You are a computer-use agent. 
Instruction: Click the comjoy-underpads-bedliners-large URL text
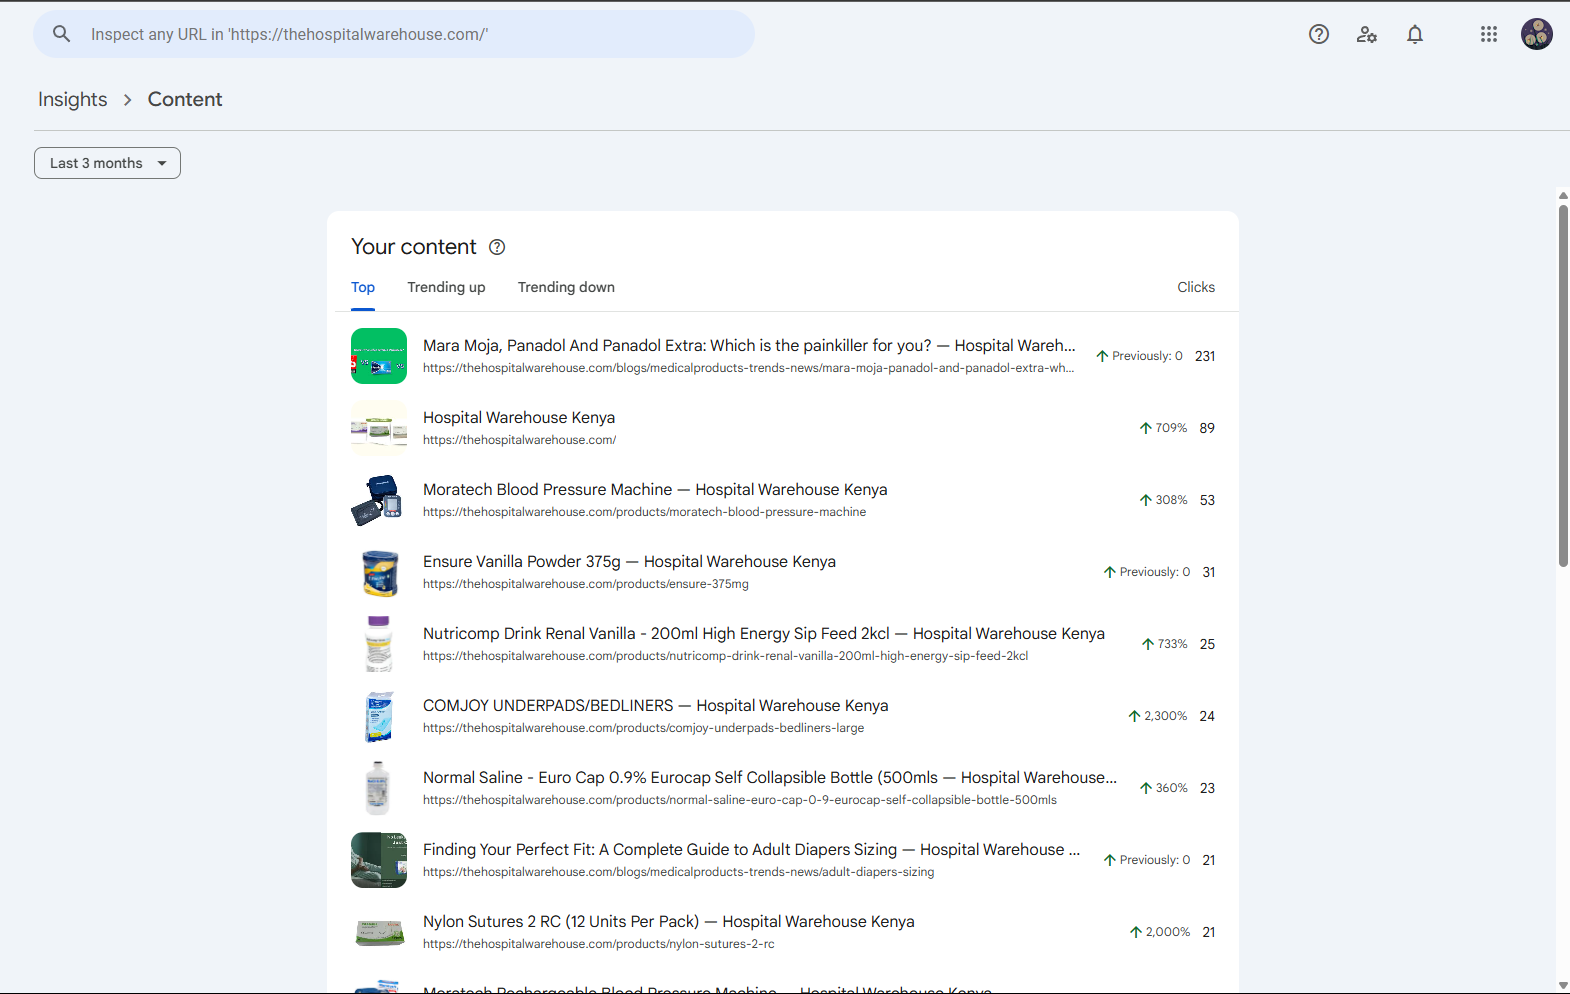(643, 728)
